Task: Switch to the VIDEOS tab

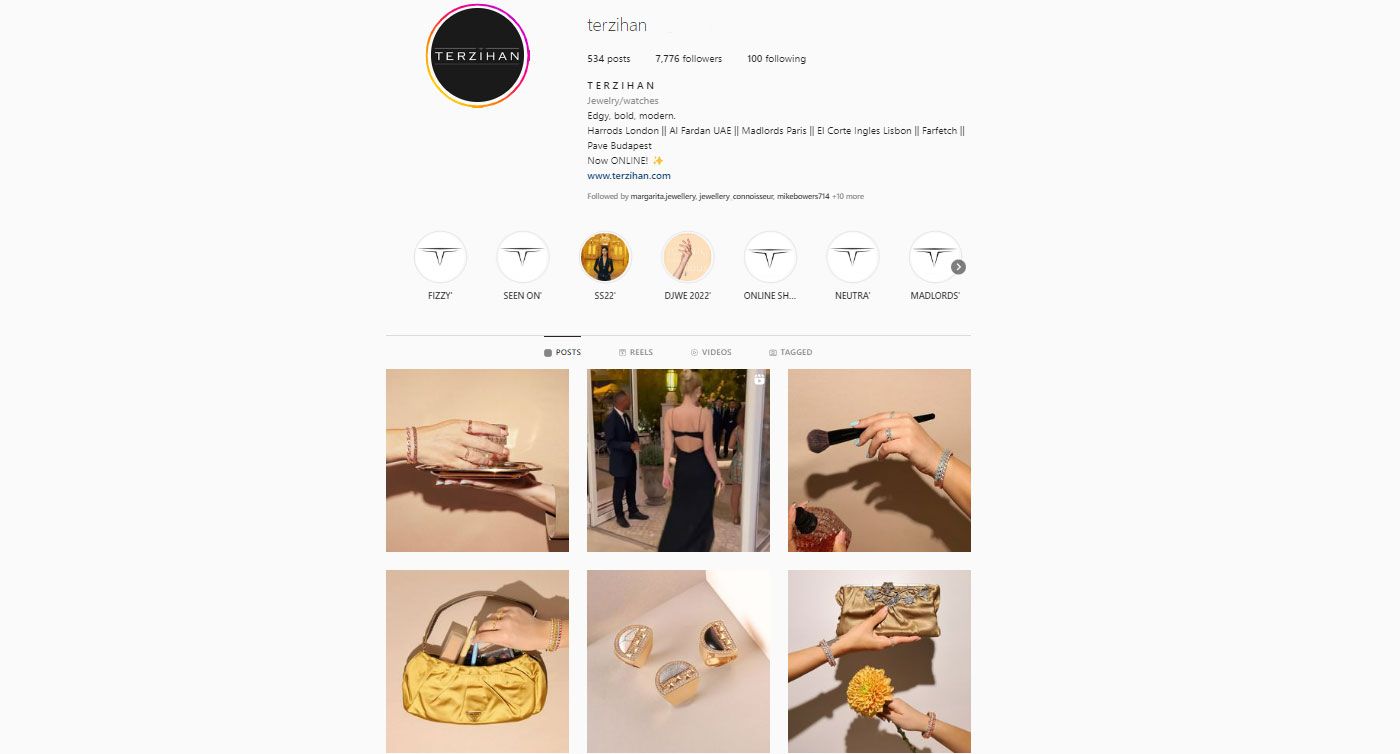Action: coord(711,352)
